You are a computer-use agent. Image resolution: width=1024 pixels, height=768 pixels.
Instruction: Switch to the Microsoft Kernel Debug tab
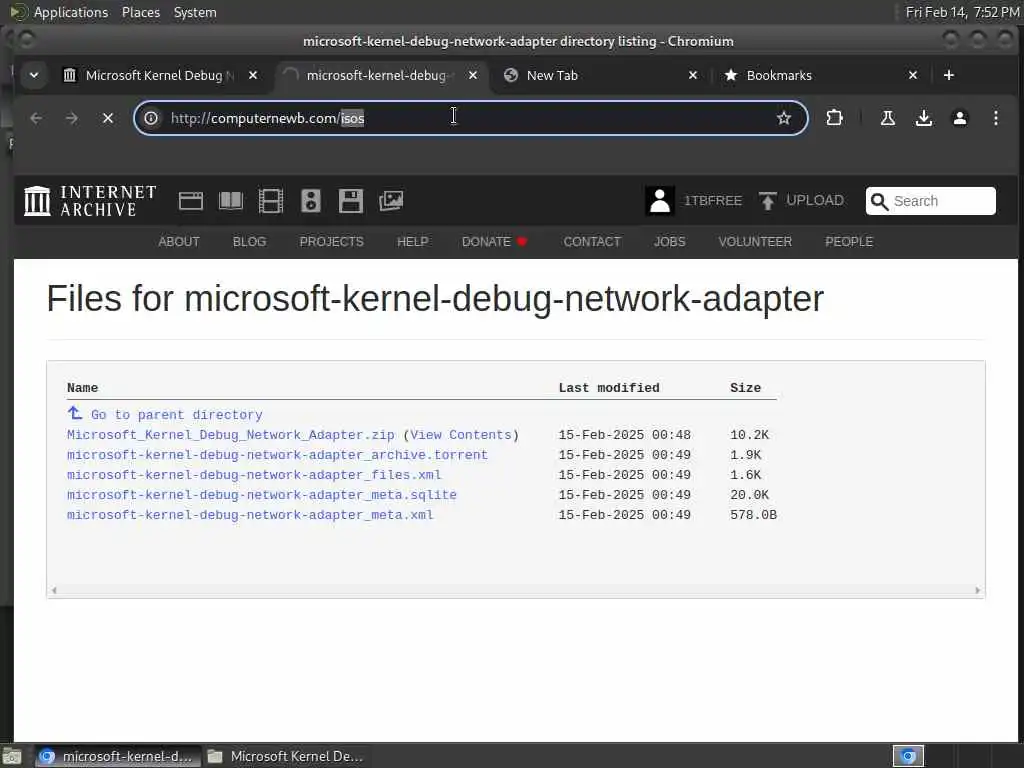pyautogui.click(x=160, y=75)
